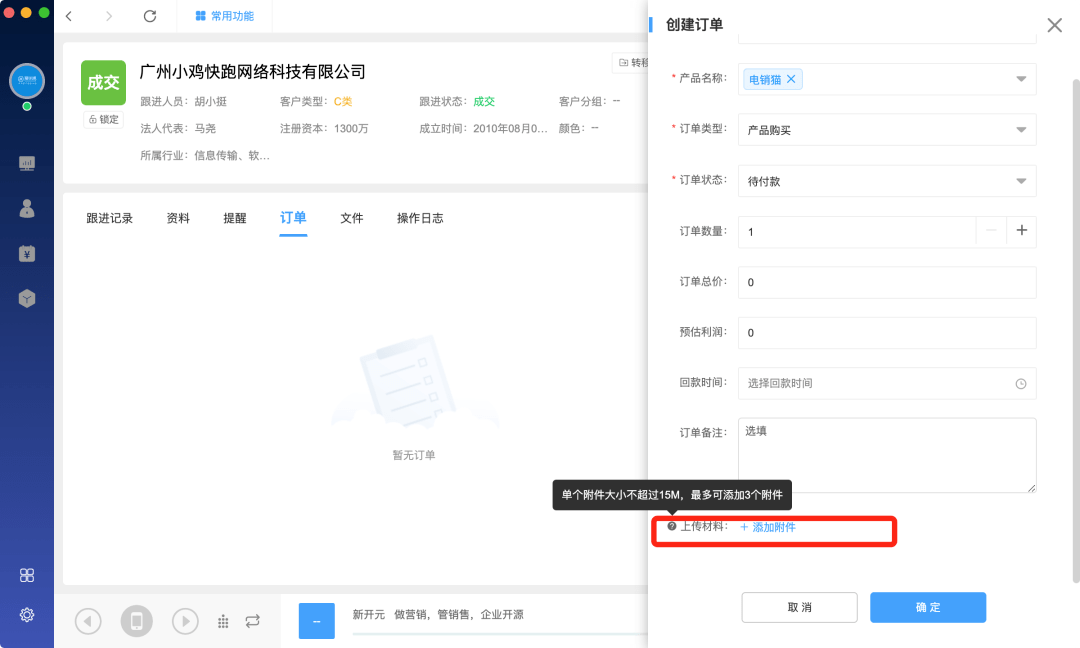Go forward with the right arrow

pos(109,16)
